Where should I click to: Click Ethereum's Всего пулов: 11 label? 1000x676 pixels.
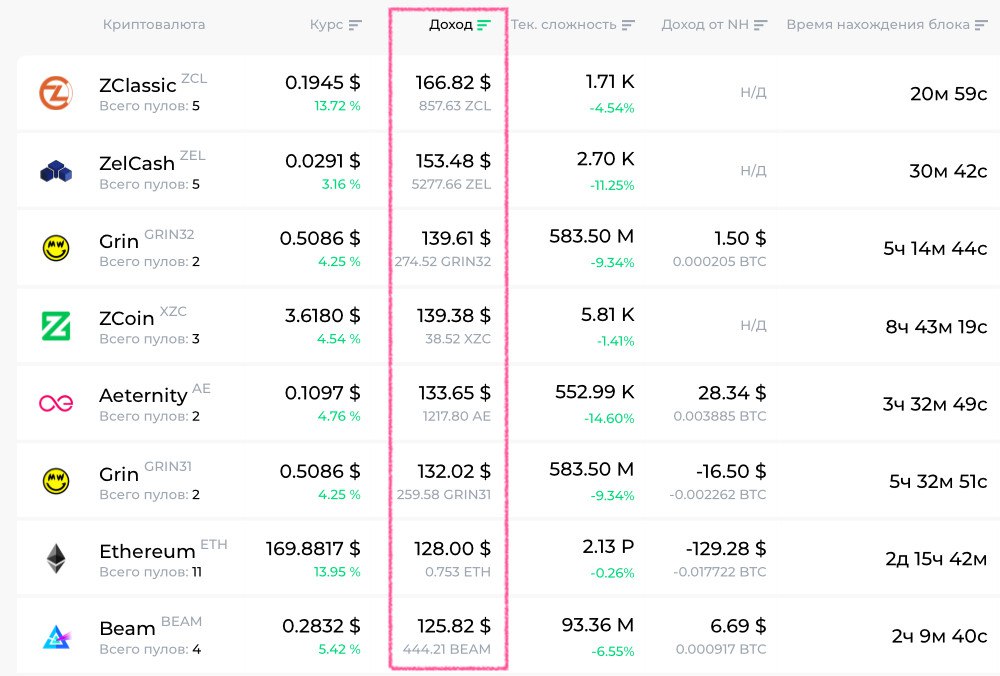click(151, 572)
